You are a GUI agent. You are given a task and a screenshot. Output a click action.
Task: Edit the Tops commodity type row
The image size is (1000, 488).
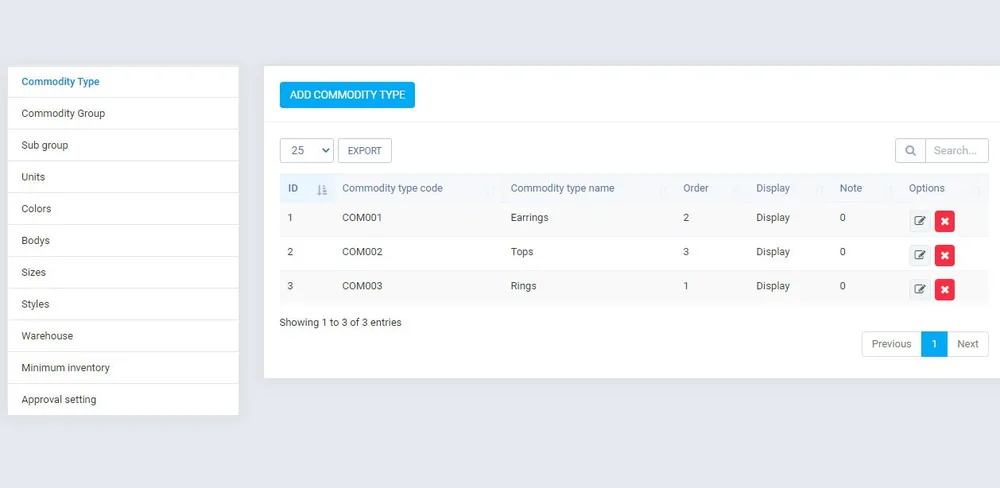click(920, 255)
